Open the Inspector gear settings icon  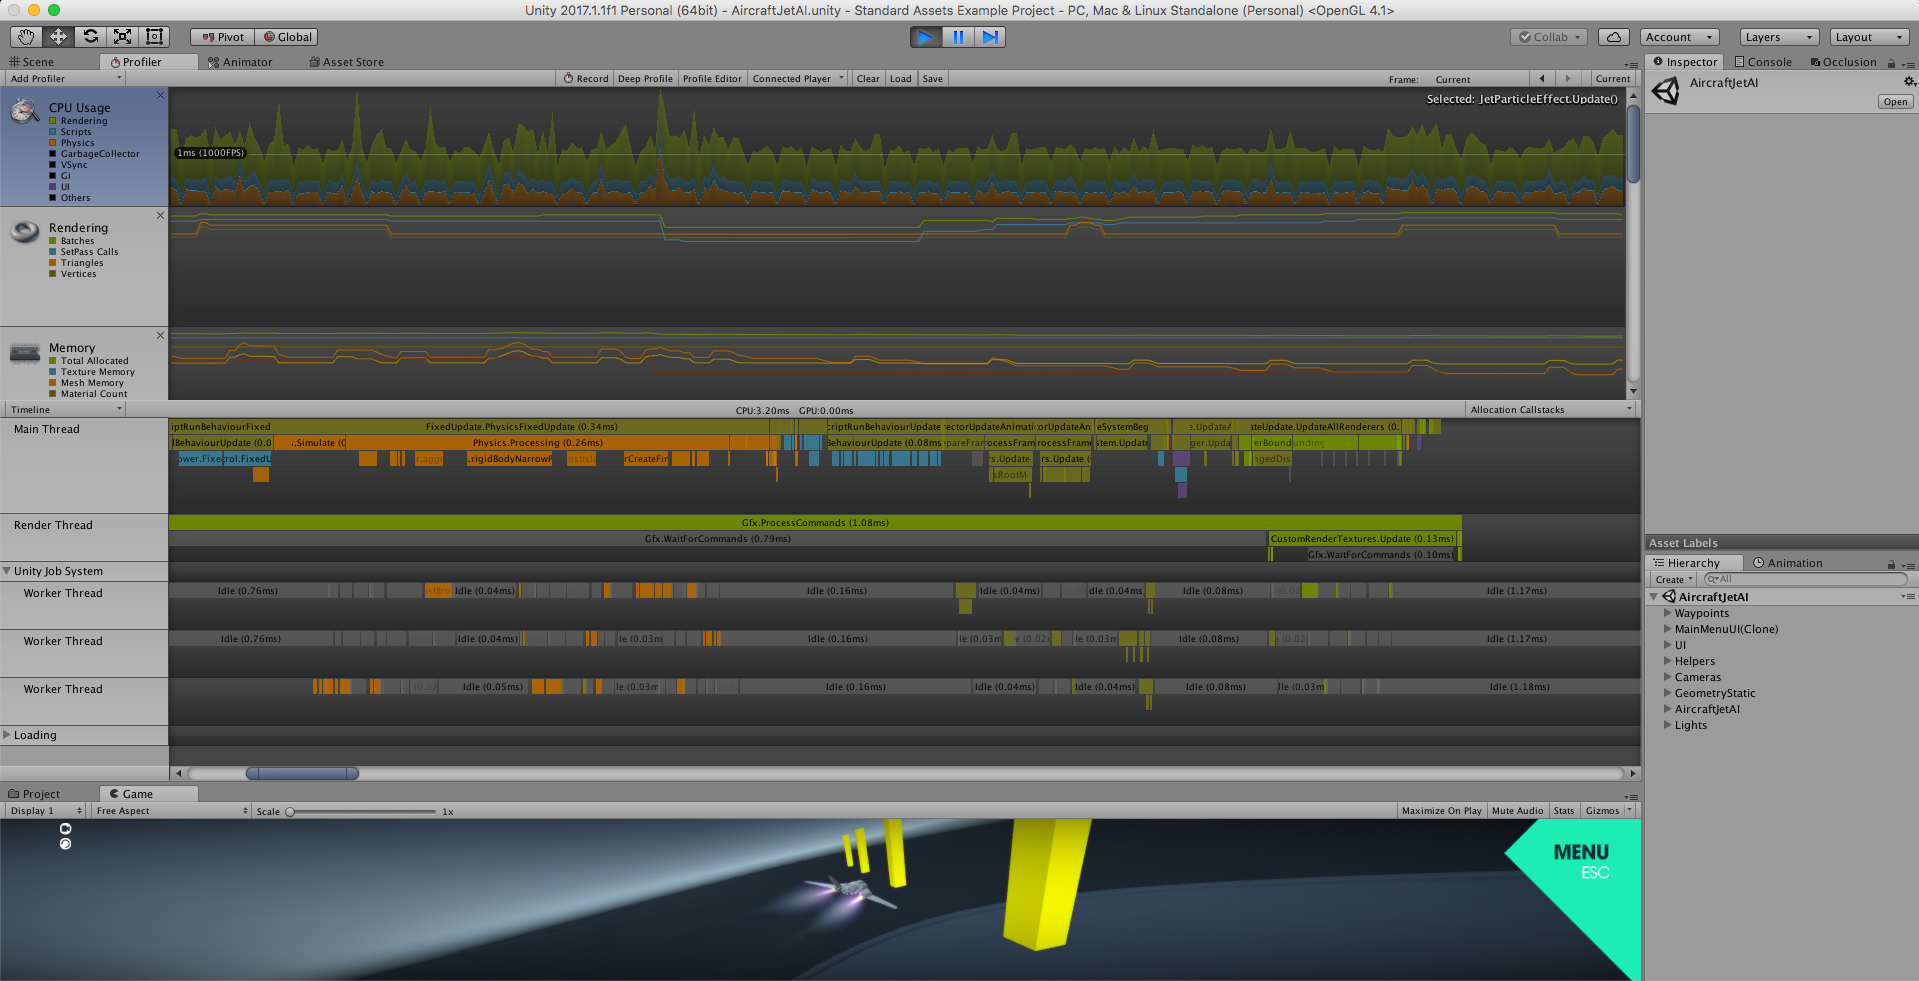(x=1909, y=82)
